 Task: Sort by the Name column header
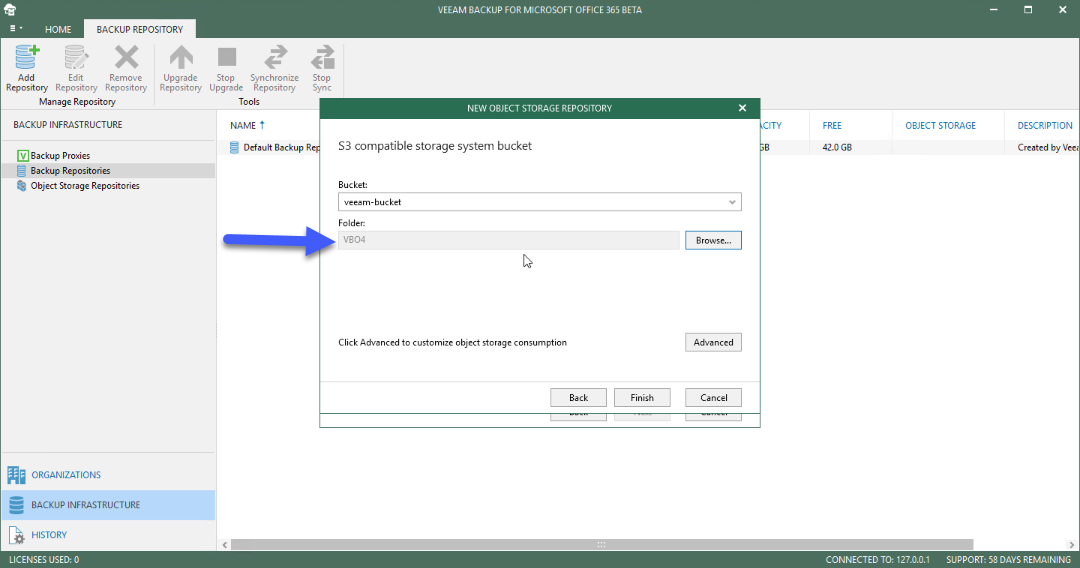pos(243,125)
